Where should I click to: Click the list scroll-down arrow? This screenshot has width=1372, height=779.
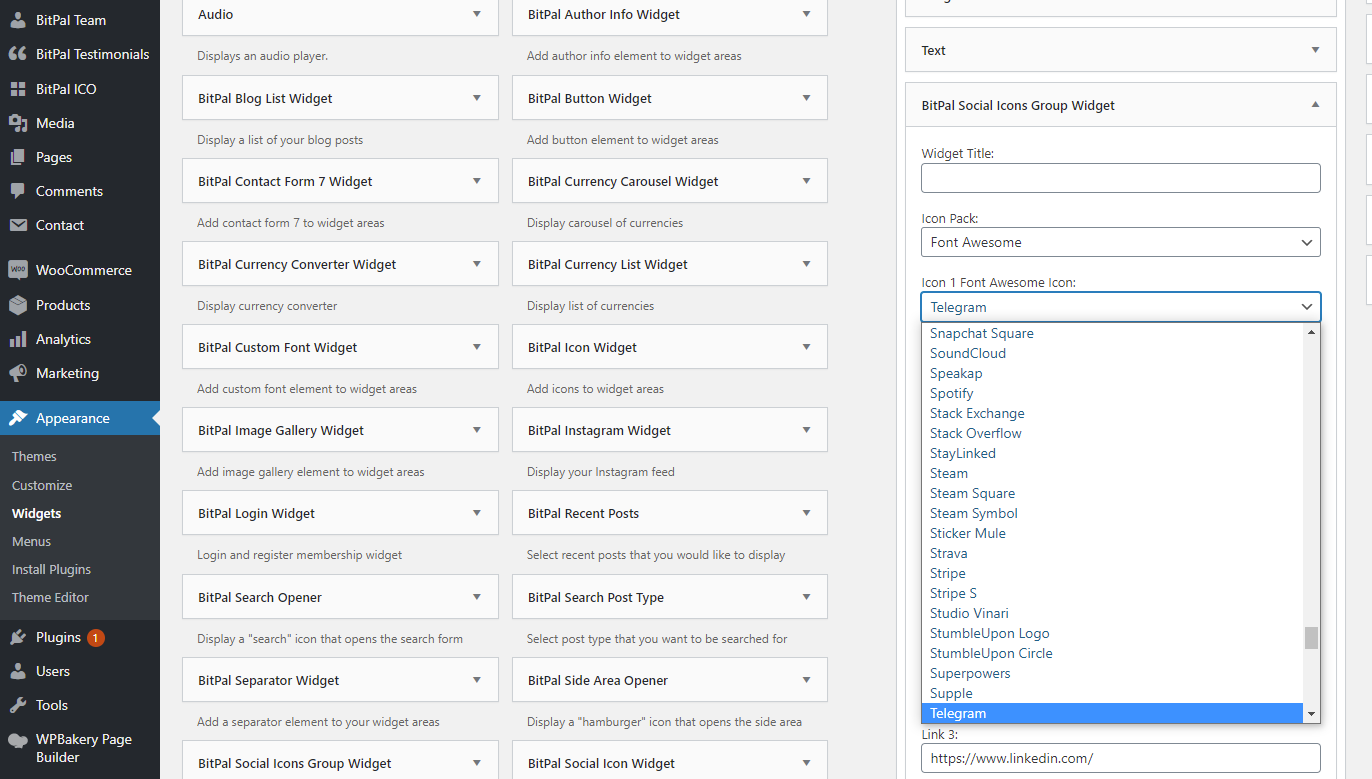[x=1311, y=714]
